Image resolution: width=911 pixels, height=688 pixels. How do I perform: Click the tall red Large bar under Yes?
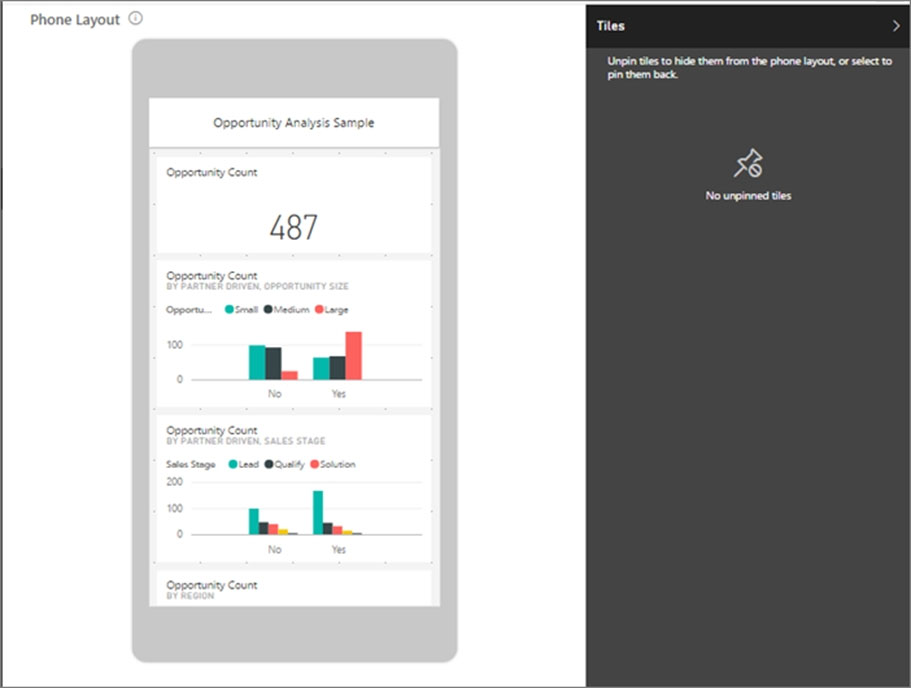click(x=353, y=356)
